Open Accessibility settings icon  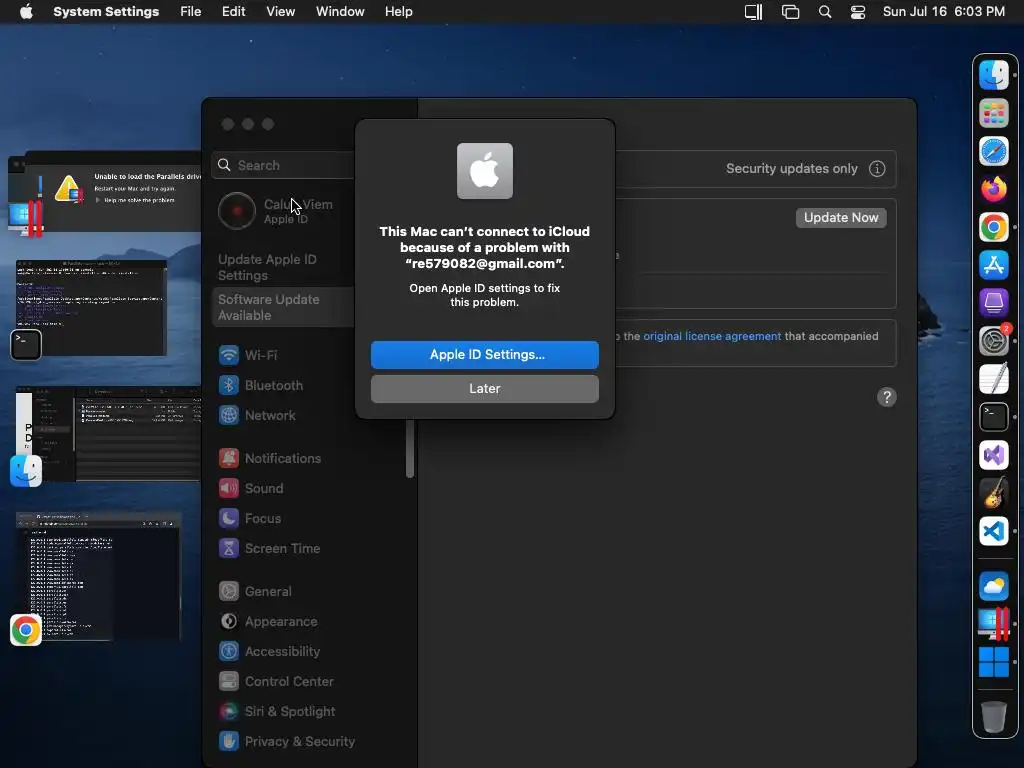pos(229,652)
